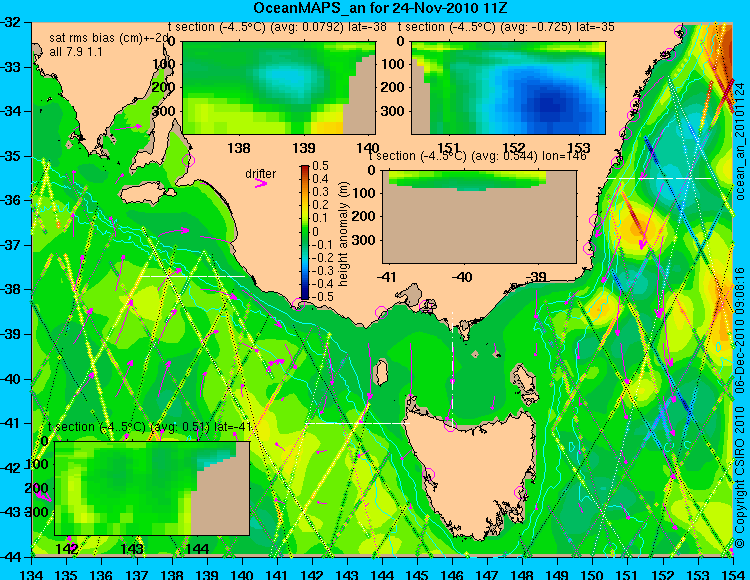
Task: Open the lat=-38 temperature section inset
Action: point(279,88)
